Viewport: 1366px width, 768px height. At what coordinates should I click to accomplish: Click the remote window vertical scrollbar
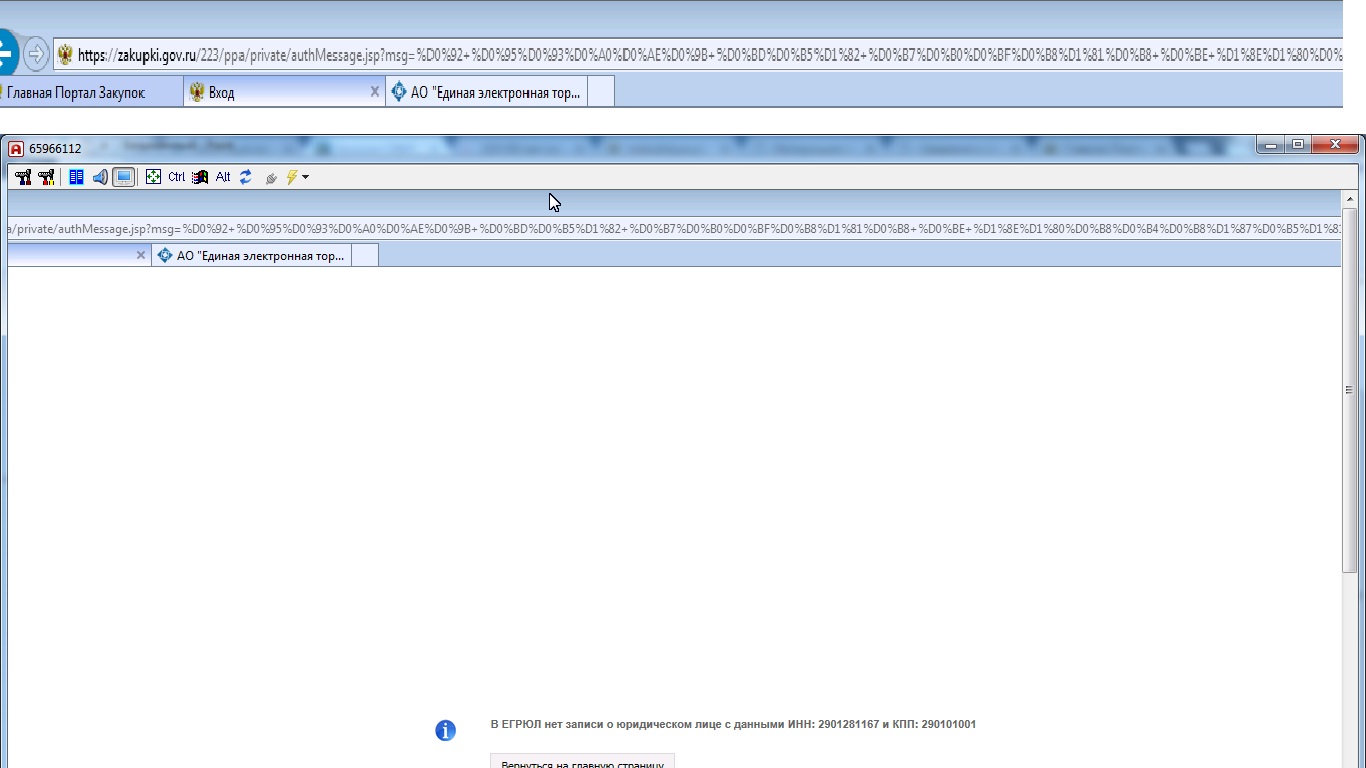1349,390
